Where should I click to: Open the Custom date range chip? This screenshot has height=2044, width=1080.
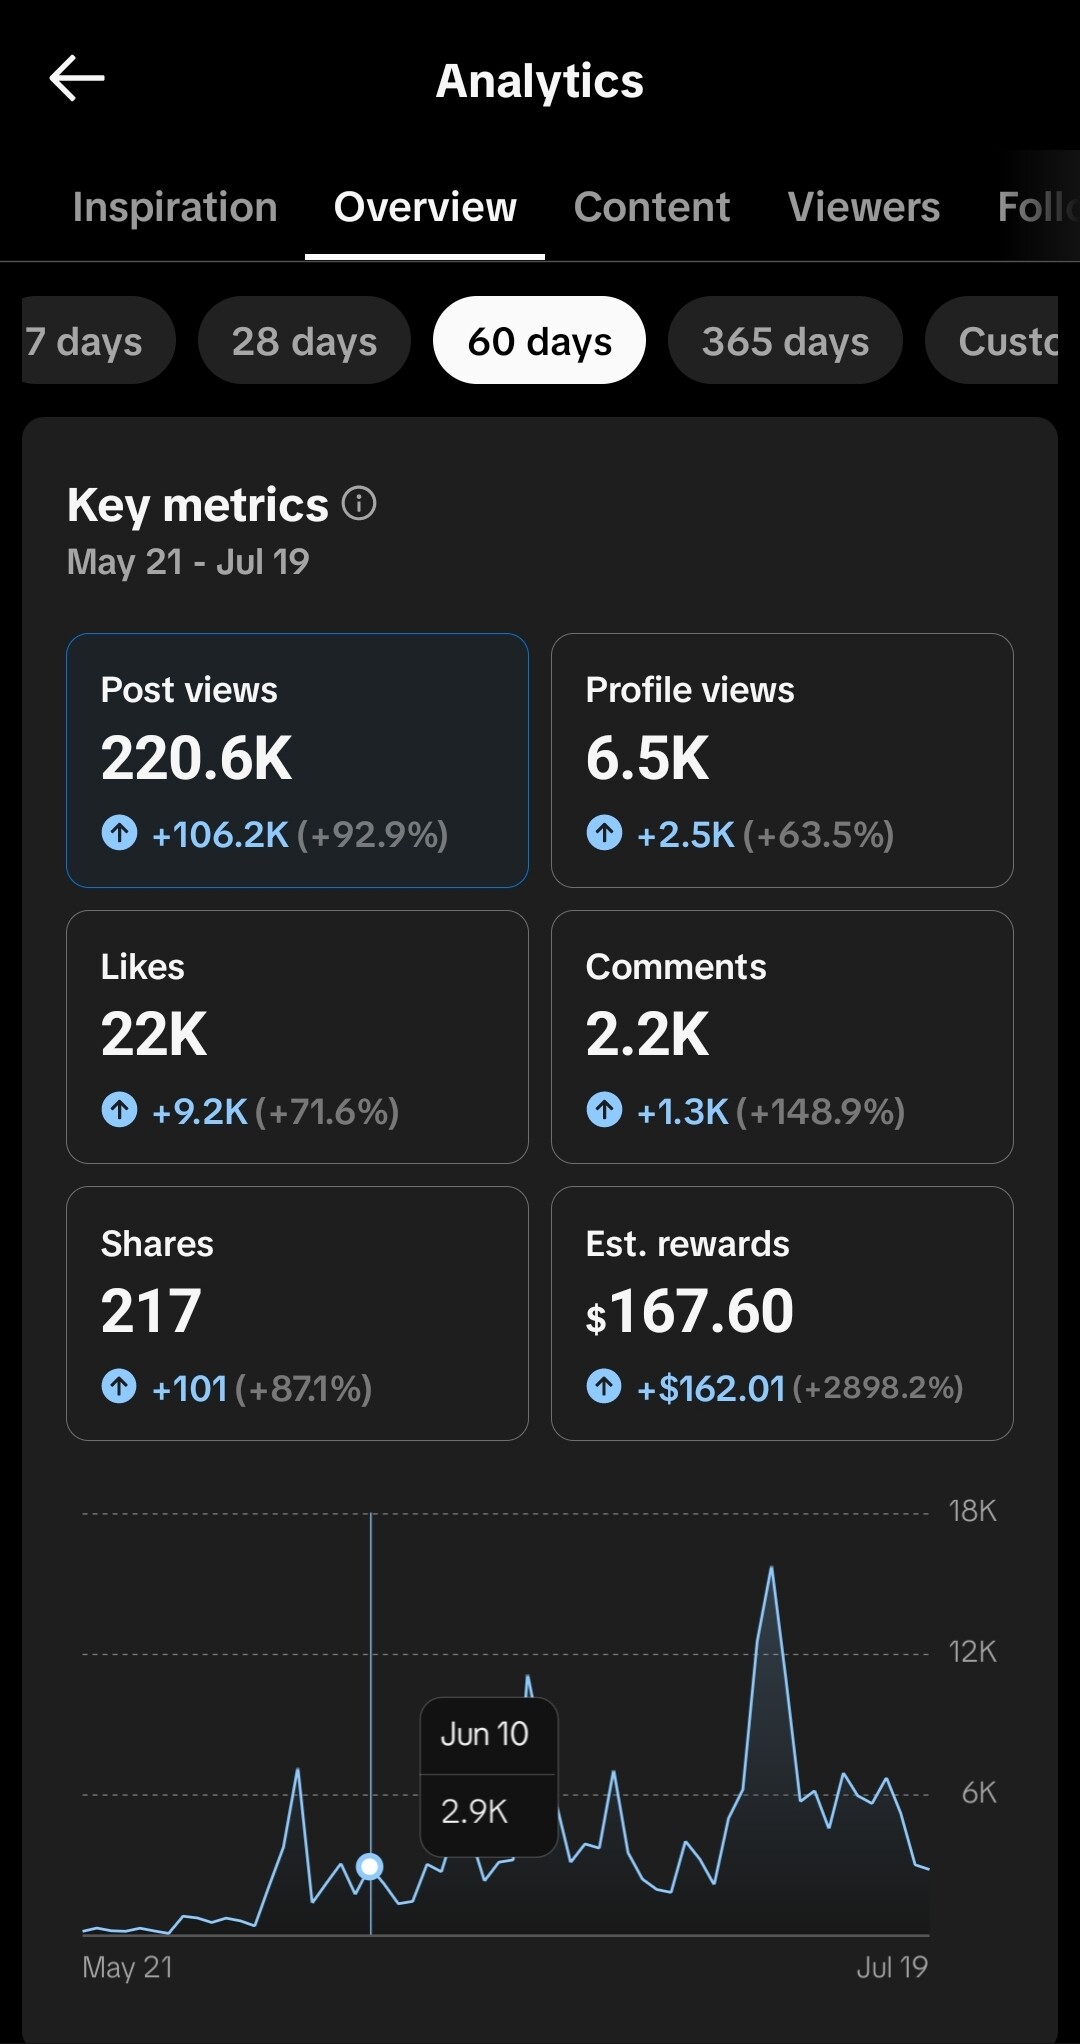pyautogui.click(x=992, y=340)
